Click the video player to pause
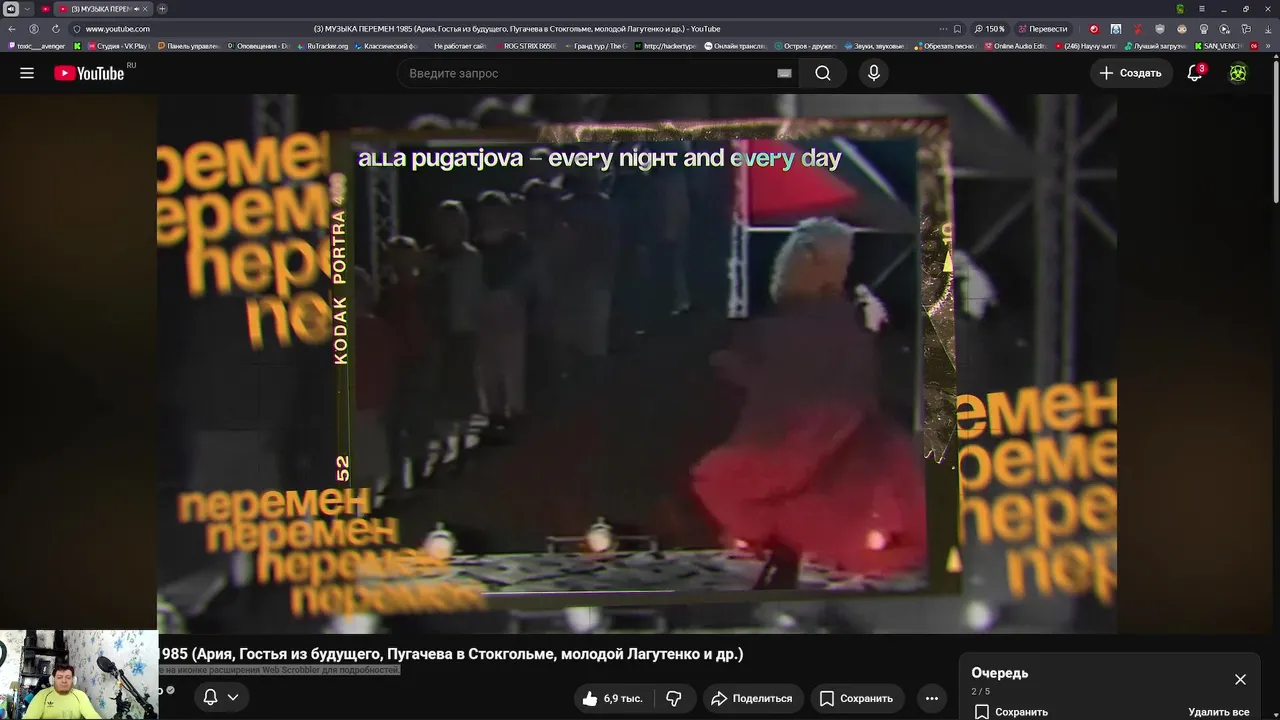Image resolution: width=1280 pixels, height=720 pixels. point(637,364)
